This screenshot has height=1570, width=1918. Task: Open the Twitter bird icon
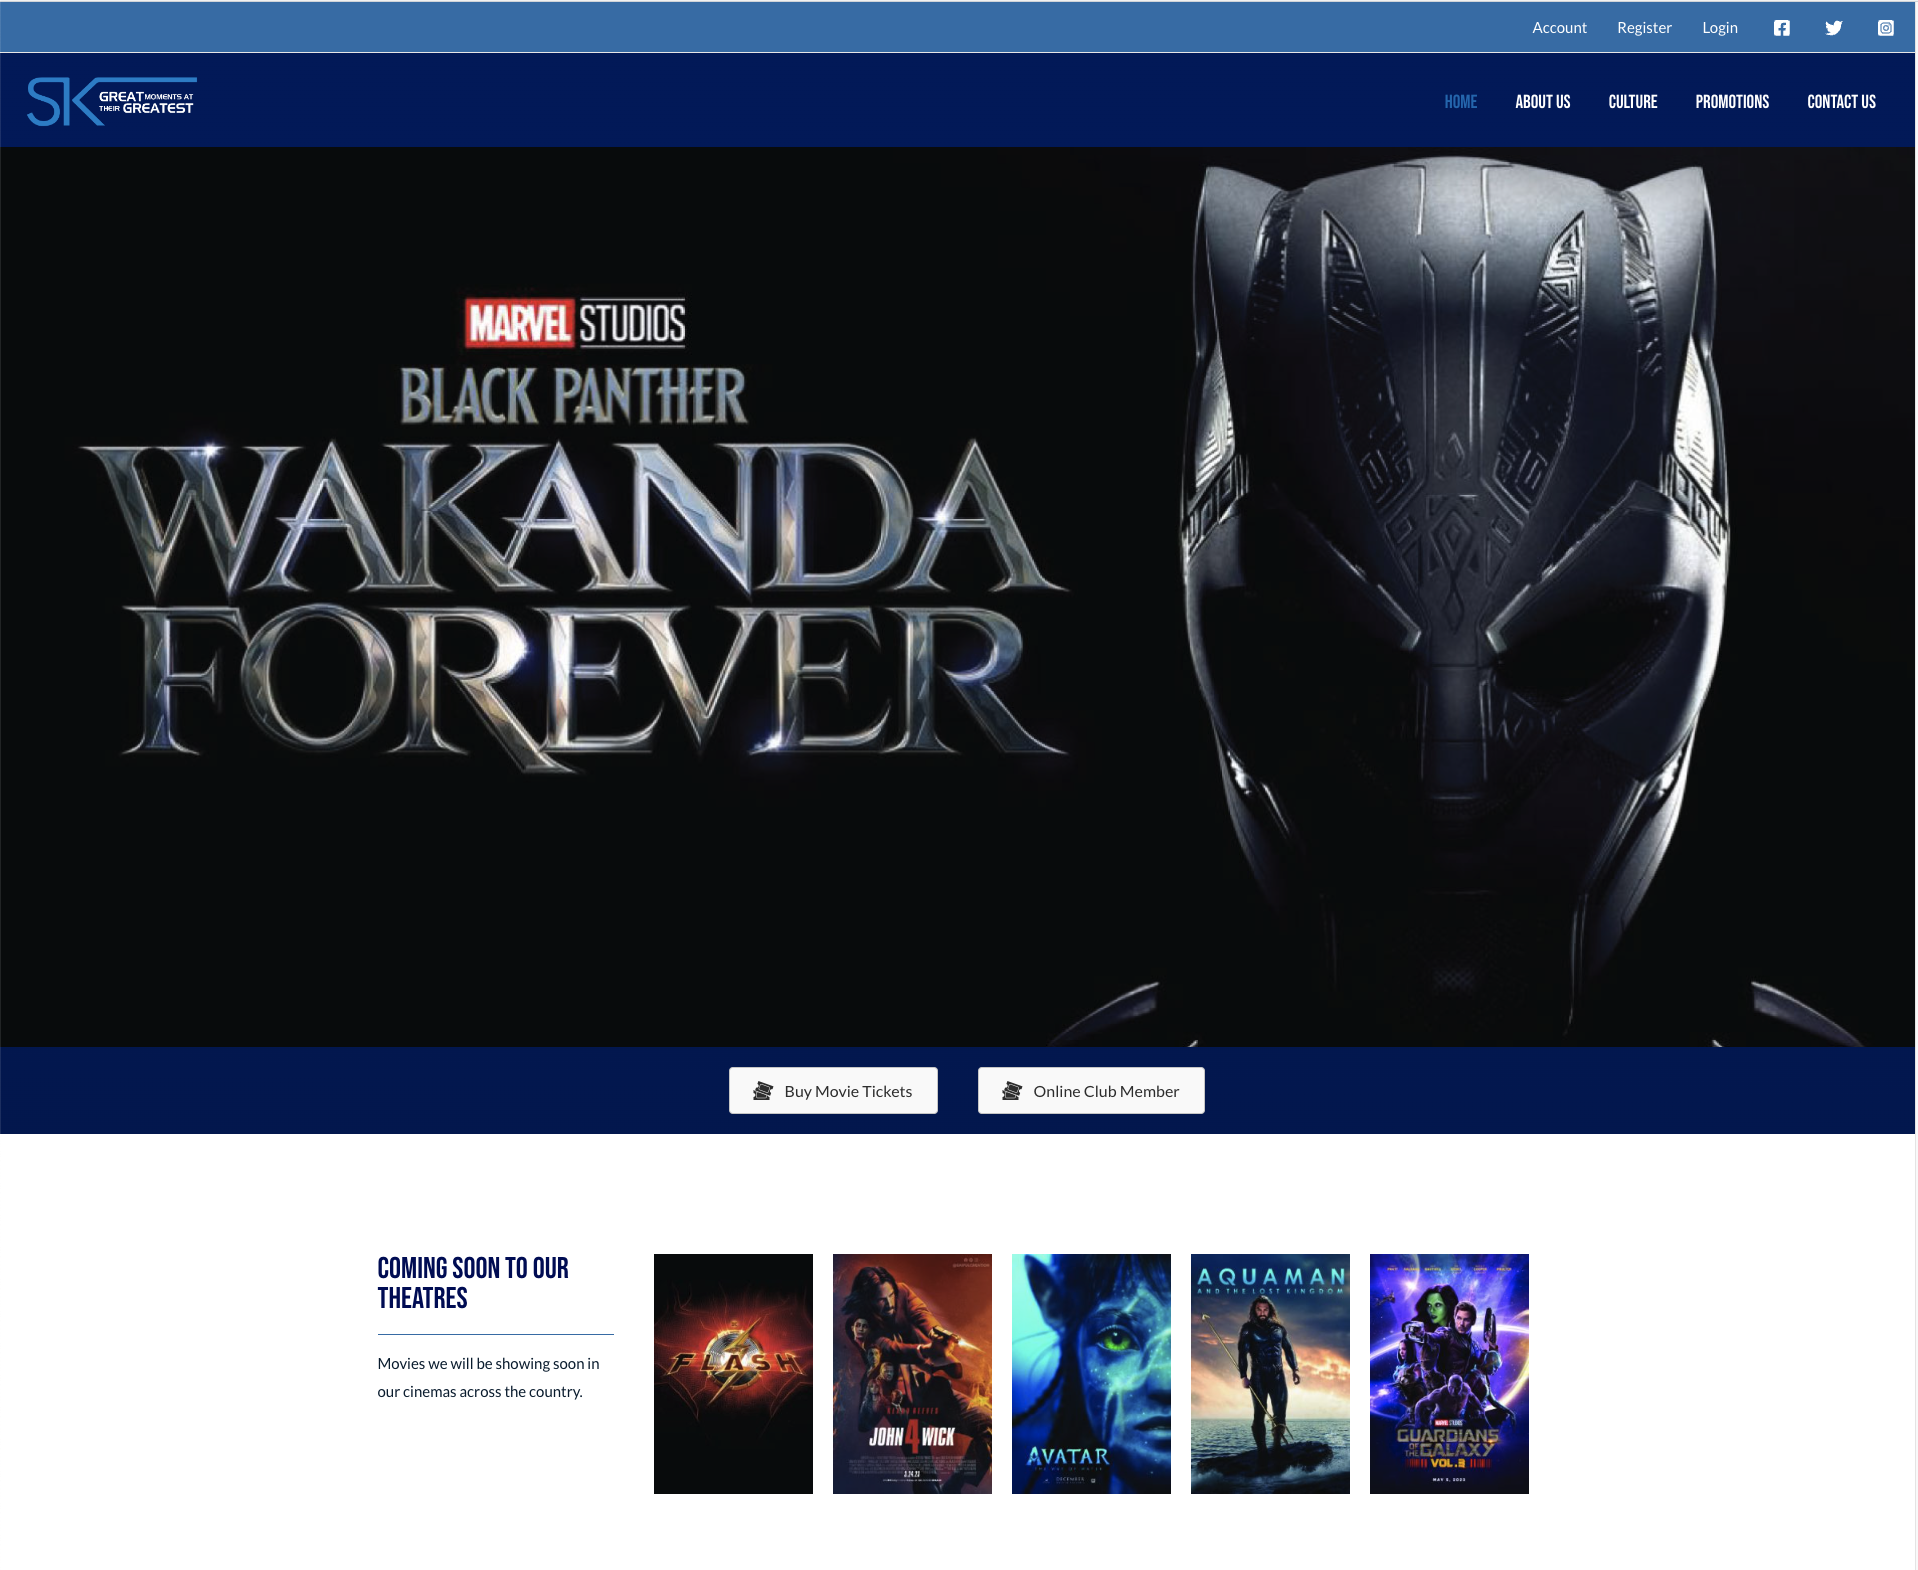click(x=1834, y=28)
